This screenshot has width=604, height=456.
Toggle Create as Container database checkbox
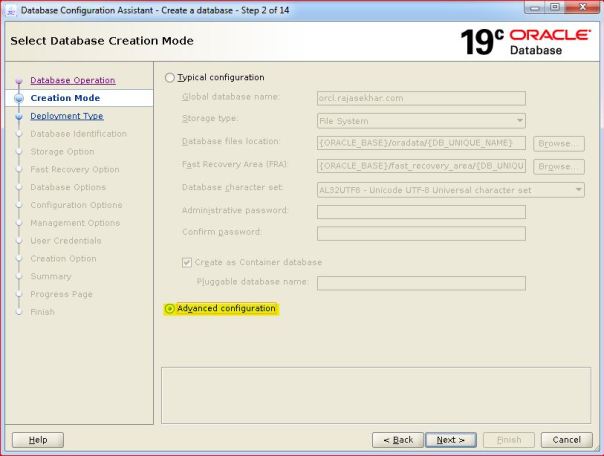click(187, 263)
